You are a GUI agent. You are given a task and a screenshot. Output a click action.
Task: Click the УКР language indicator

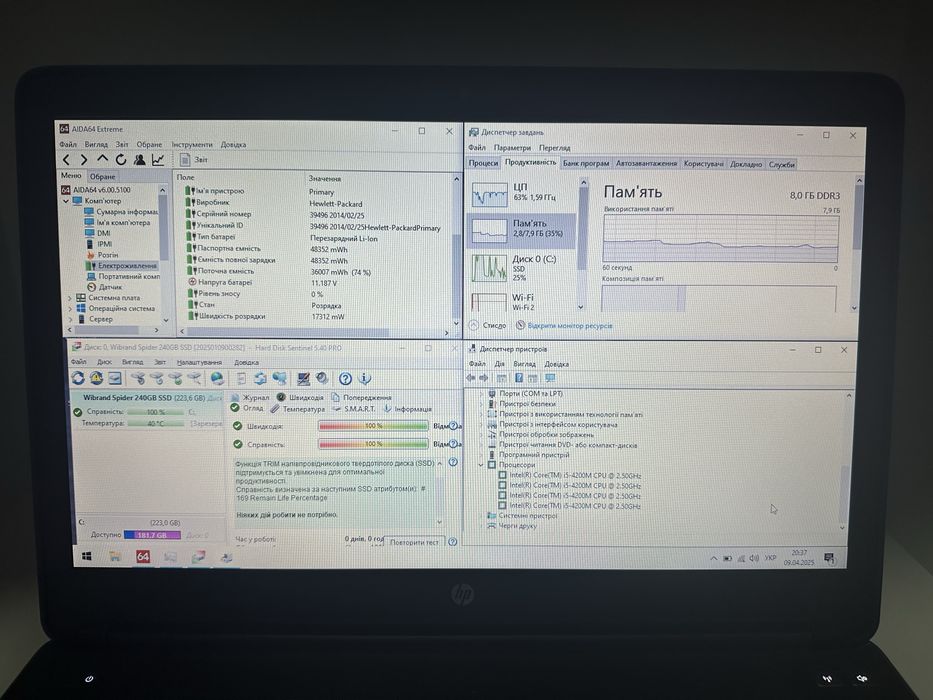[x=771, y=558]
